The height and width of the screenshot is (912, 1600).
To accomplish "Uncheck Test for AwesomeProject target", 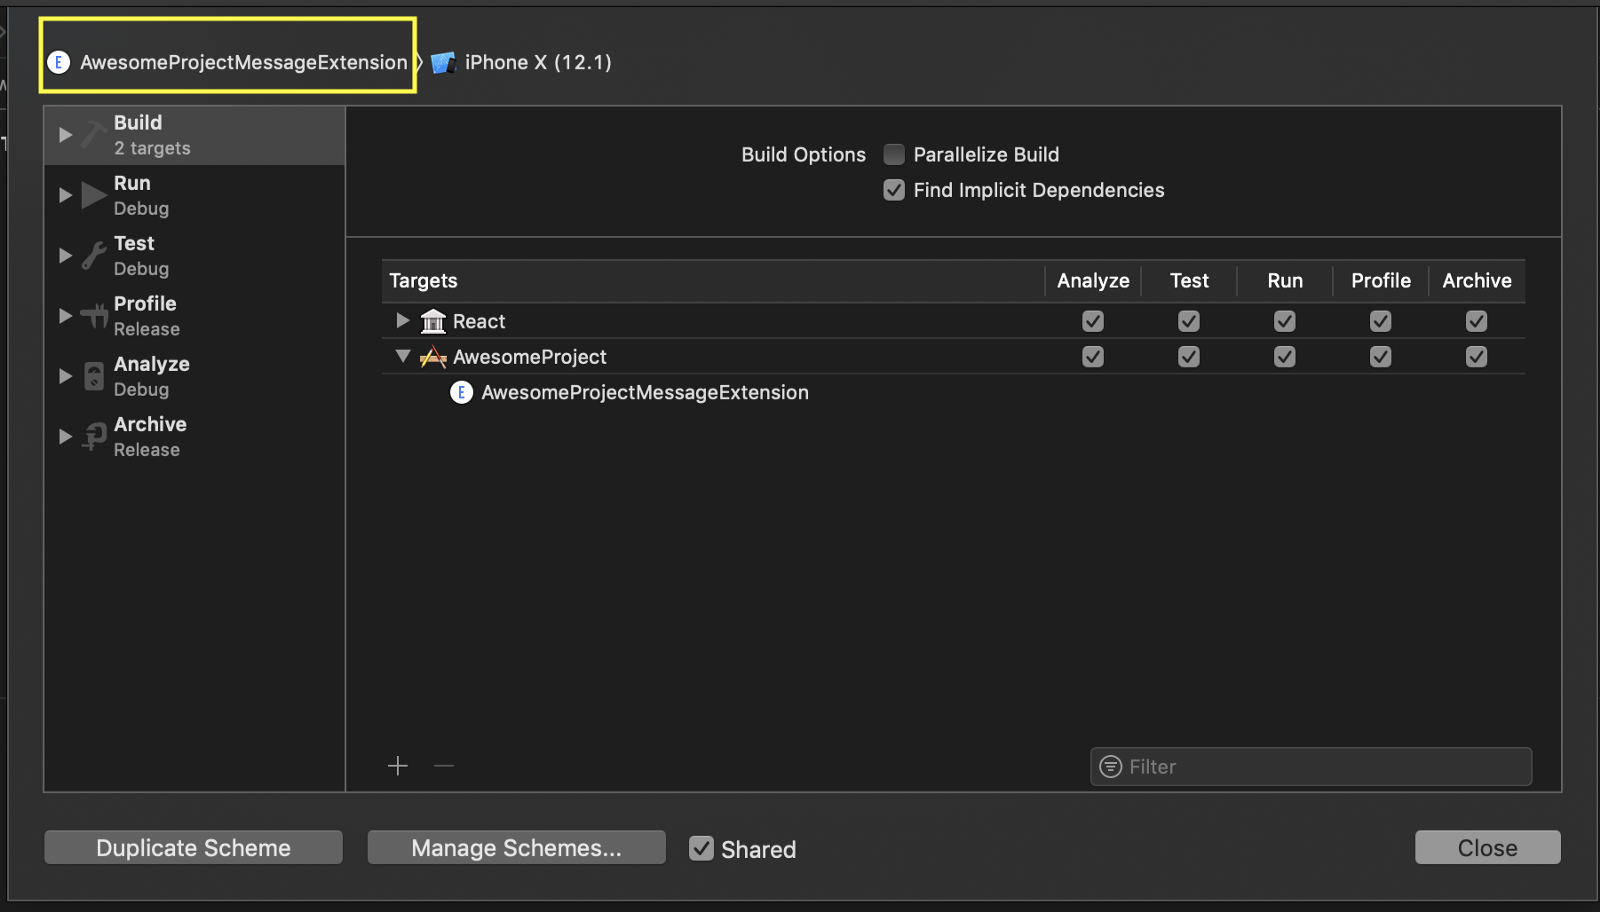I will (x=1189, y=357).
